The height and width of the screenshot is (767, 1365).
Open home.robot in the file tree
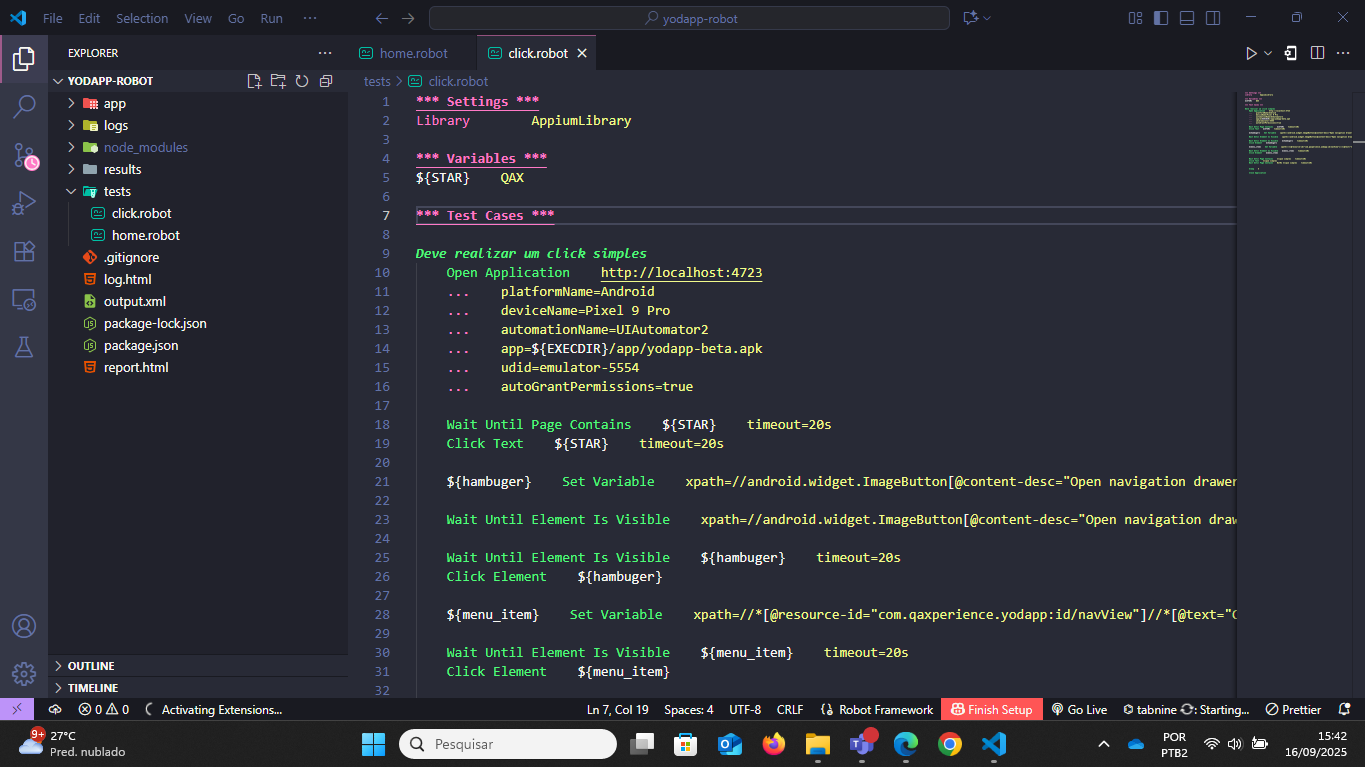(146, 235)
